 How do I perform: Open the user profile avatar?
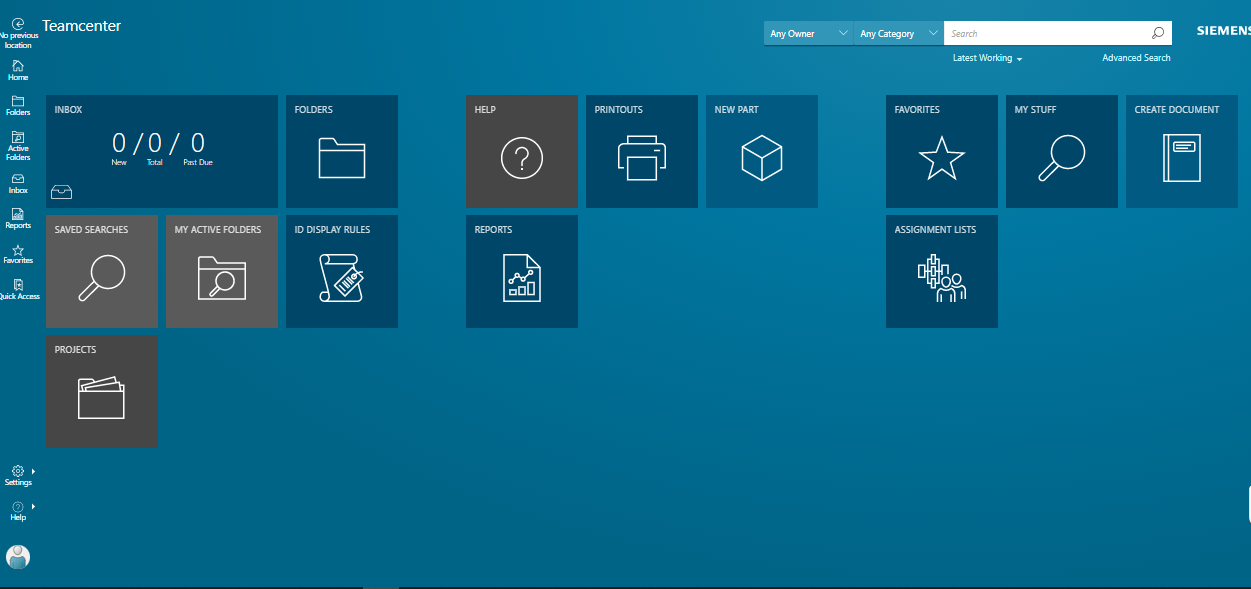(x=18, y=557)
